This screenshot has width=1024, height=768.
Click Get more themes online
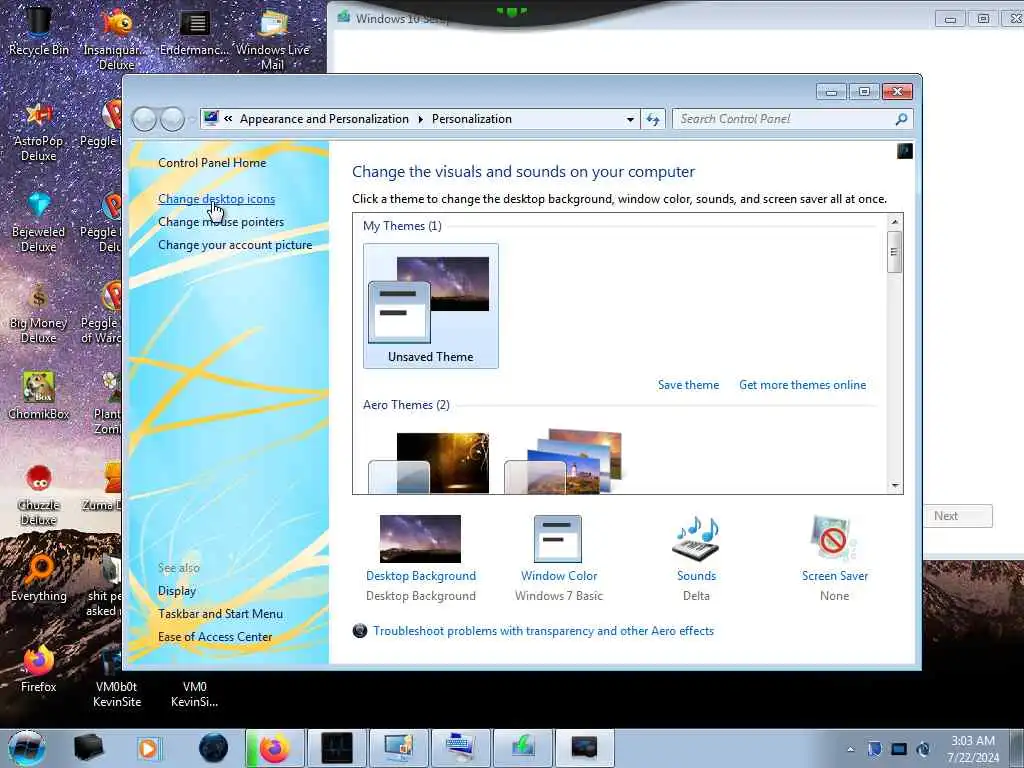pyautogui.click(x=803, y=385)
